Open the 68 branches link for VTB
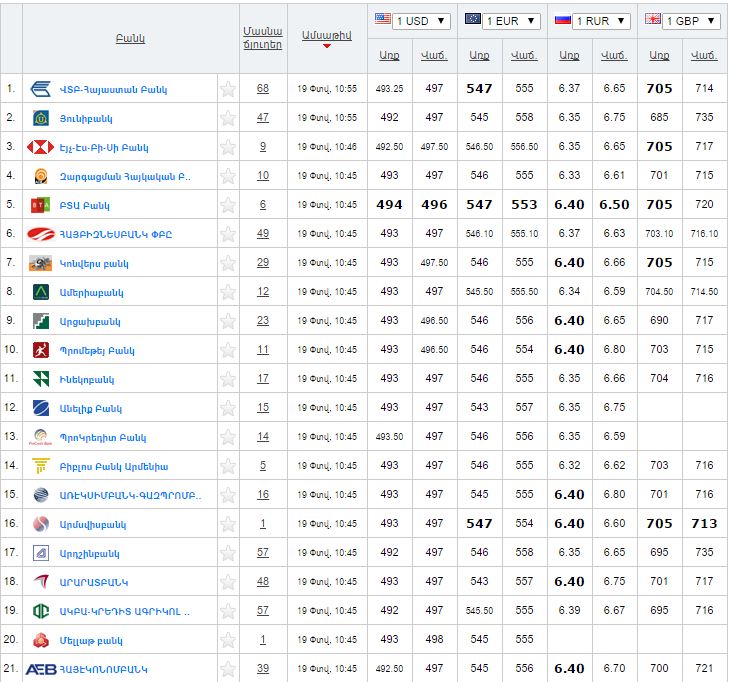The width and height of the screenshot is (731, 682). click(x=262, y=89)
